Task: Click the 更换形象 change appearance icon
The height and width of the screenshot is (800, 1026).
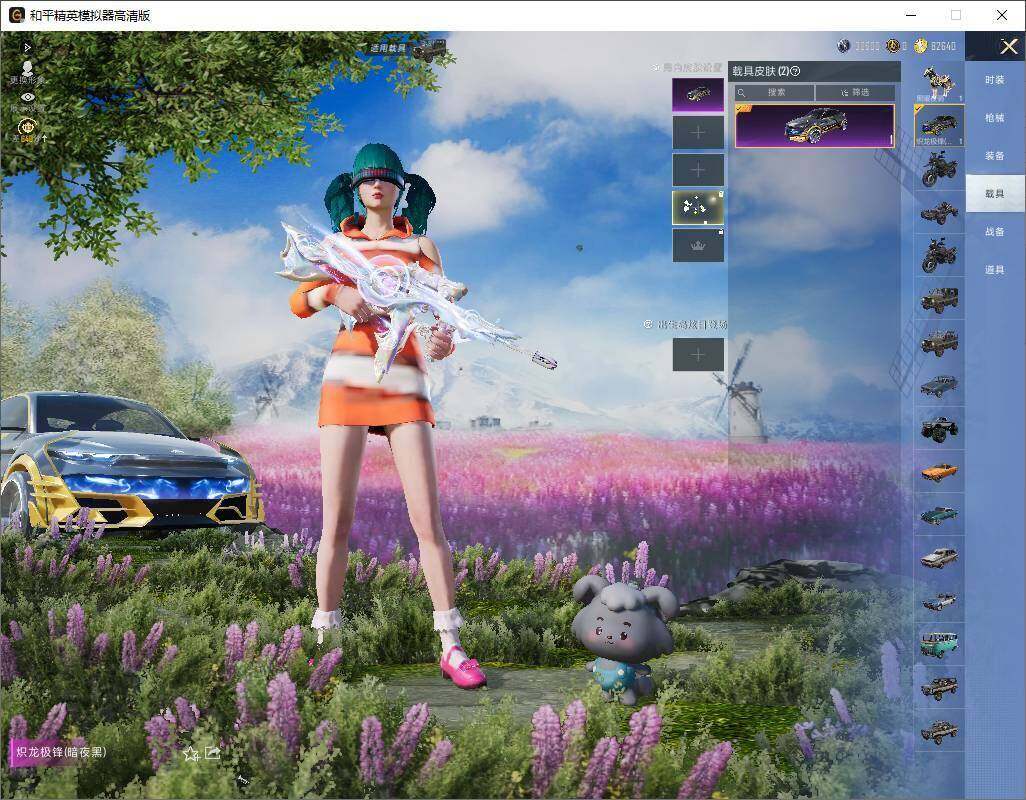Action: (x=27, y=69)
